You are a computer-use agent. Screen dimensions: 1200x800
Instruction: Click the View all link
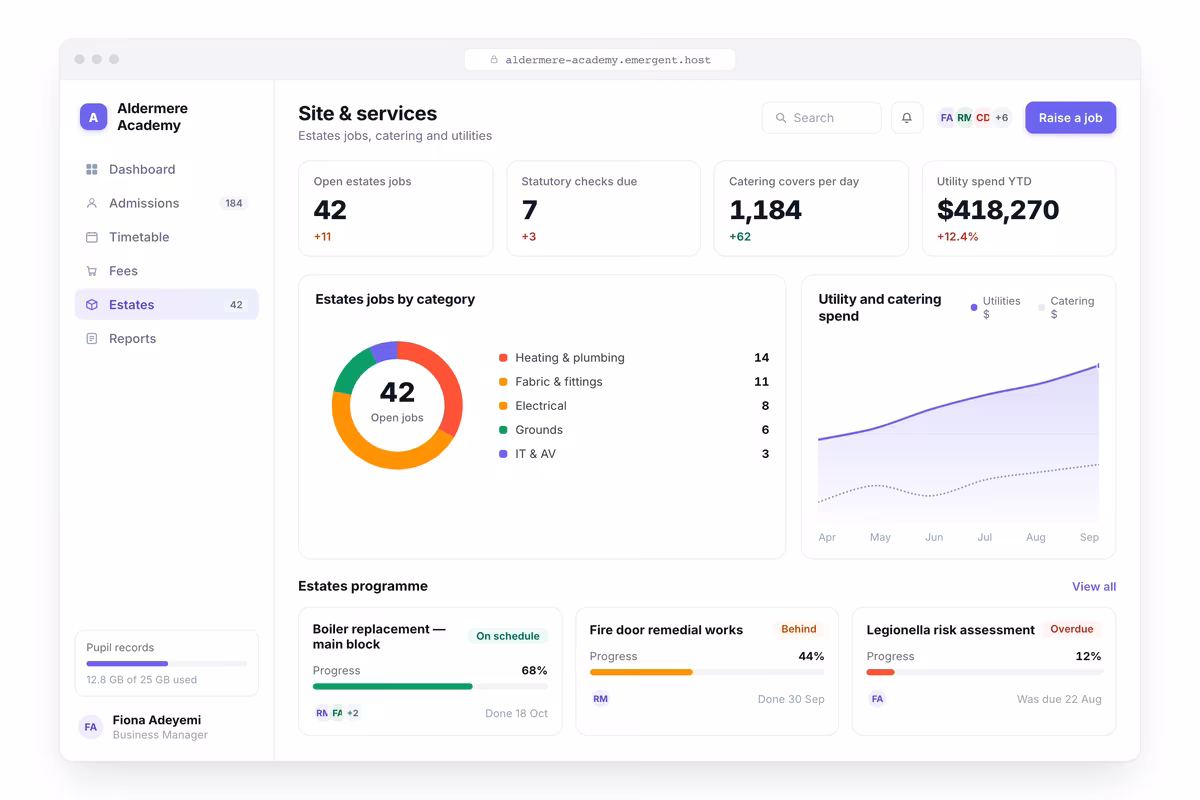coord(1094,587)
